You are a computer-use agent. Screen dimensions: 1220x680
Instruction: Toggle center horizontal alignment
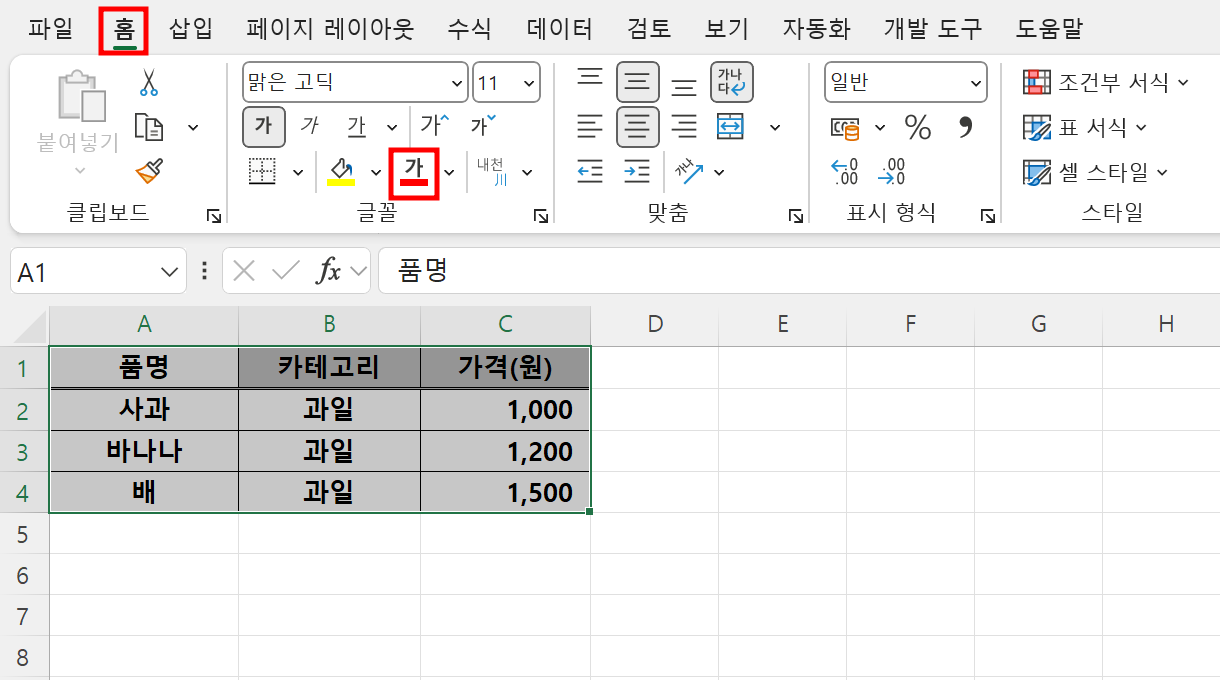pos(638,127)
